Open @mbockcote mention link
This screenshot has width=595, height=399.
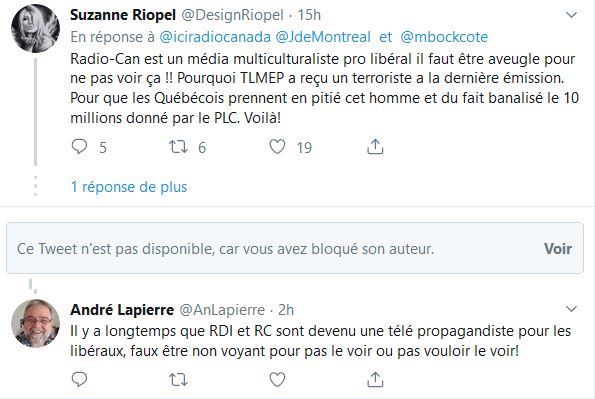[444, 37]
